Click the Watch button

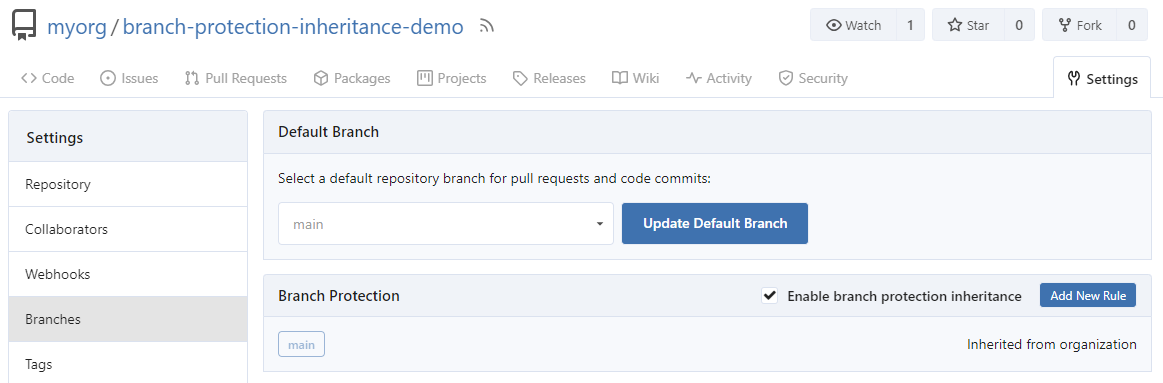point(853,25)
